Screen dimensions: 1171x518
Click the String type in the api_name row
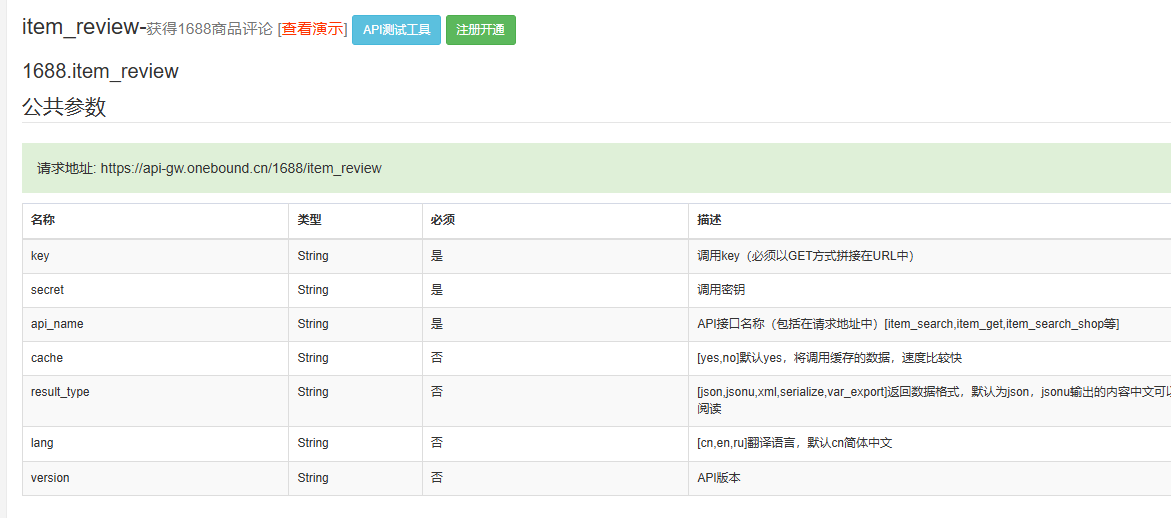point(313,324)
